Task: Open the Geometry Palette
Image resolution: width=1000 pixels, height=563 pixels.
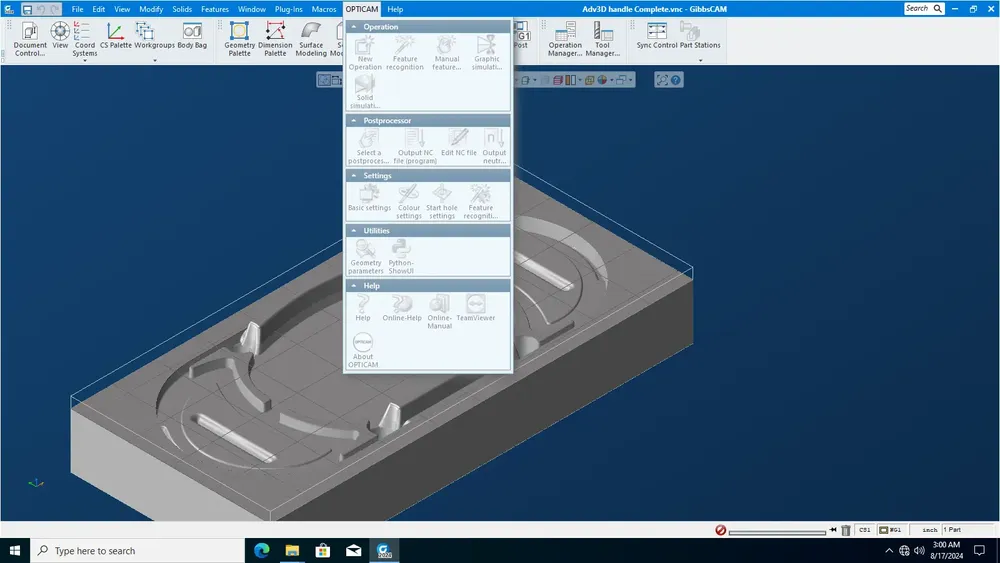Action: pos(239,38)
